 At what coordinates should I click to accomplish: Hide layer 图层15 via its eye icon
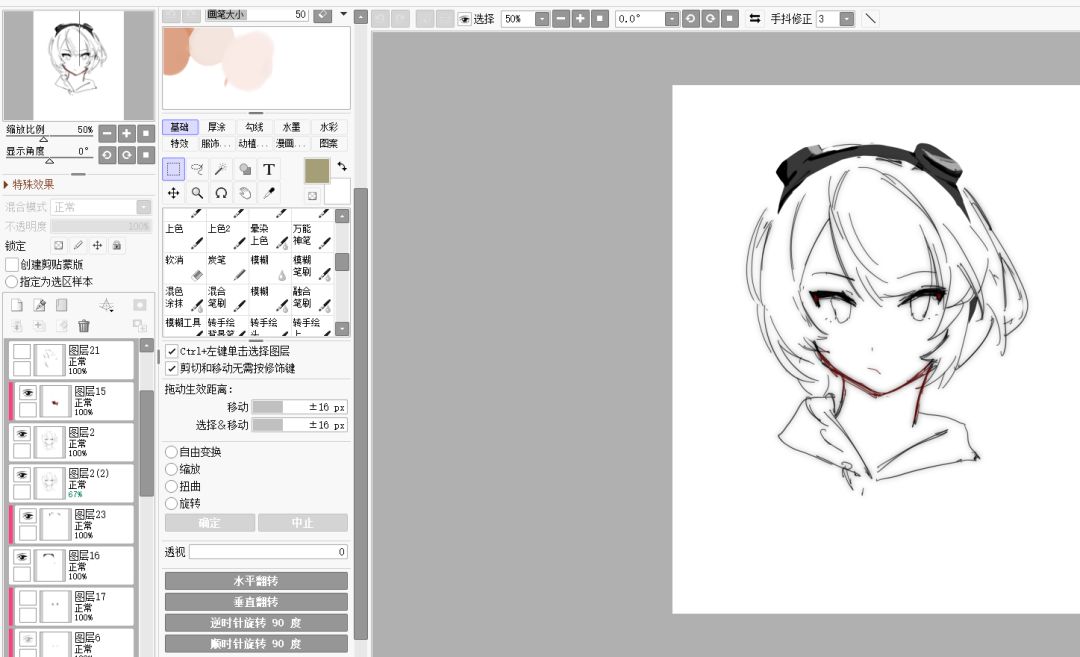click(x=28, y=393)
